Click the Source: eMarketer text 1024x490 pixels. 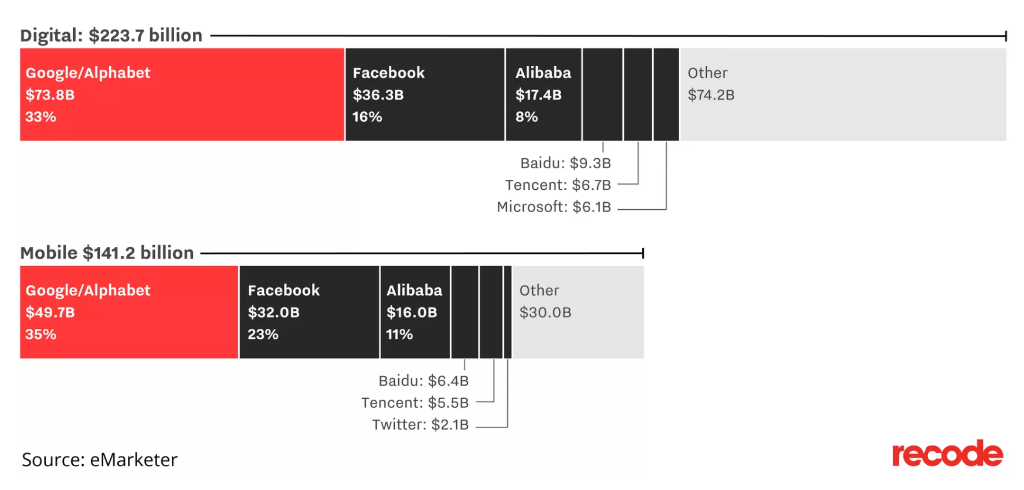[99, 459]
